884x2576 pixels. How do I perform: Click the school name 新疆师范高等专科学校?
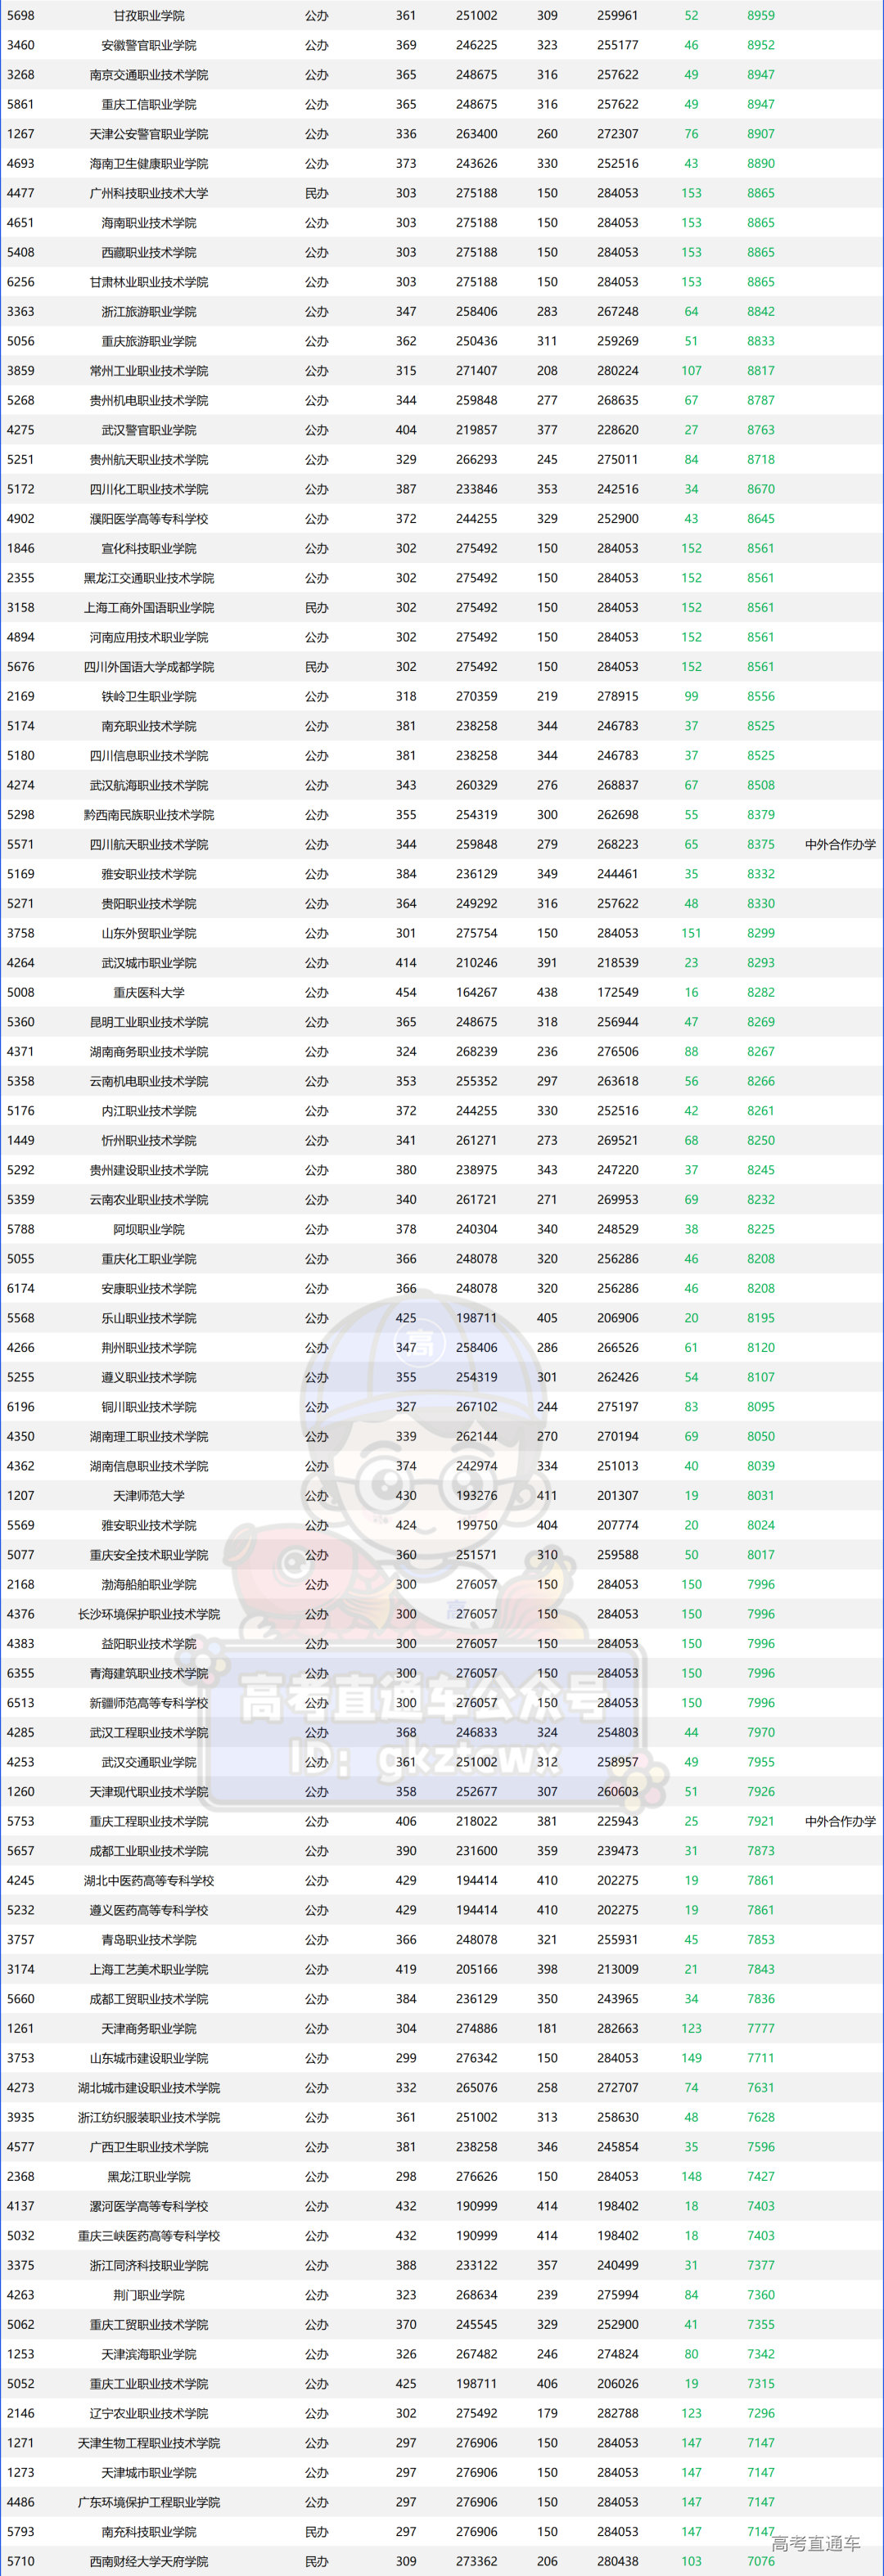(x=149, y=1703)
